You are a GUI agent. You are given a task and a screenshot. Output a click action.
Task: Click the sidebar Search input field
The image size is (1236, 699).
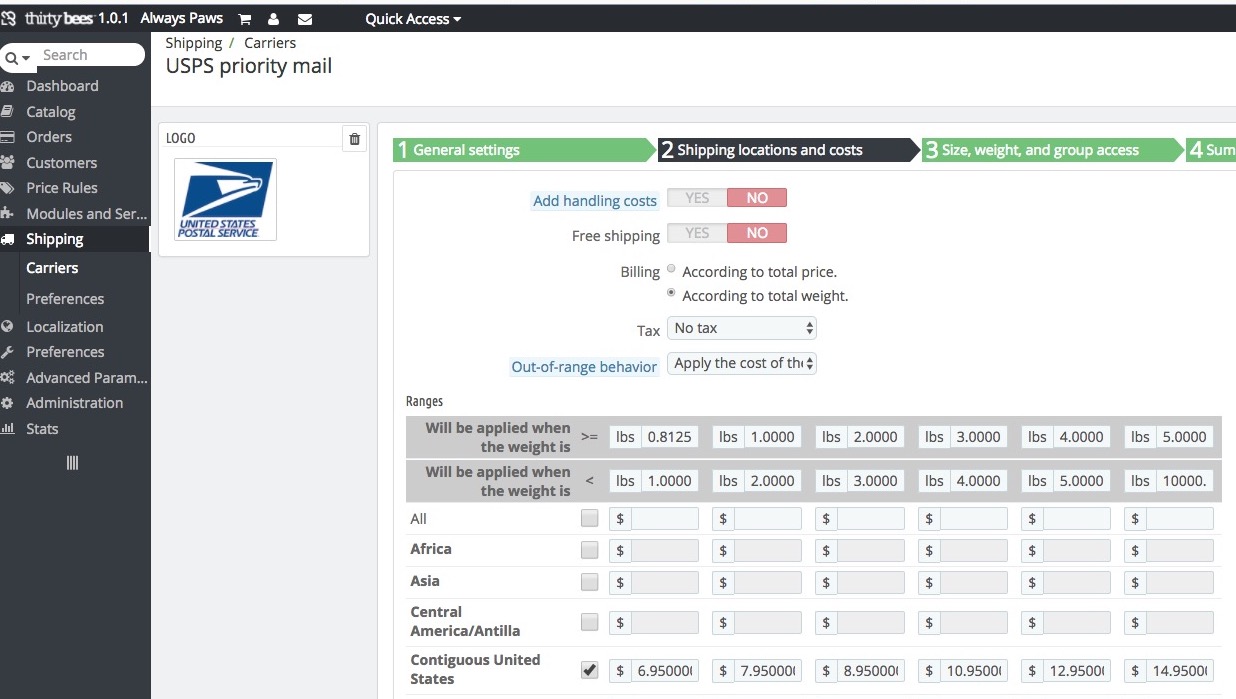coord(90,55)
